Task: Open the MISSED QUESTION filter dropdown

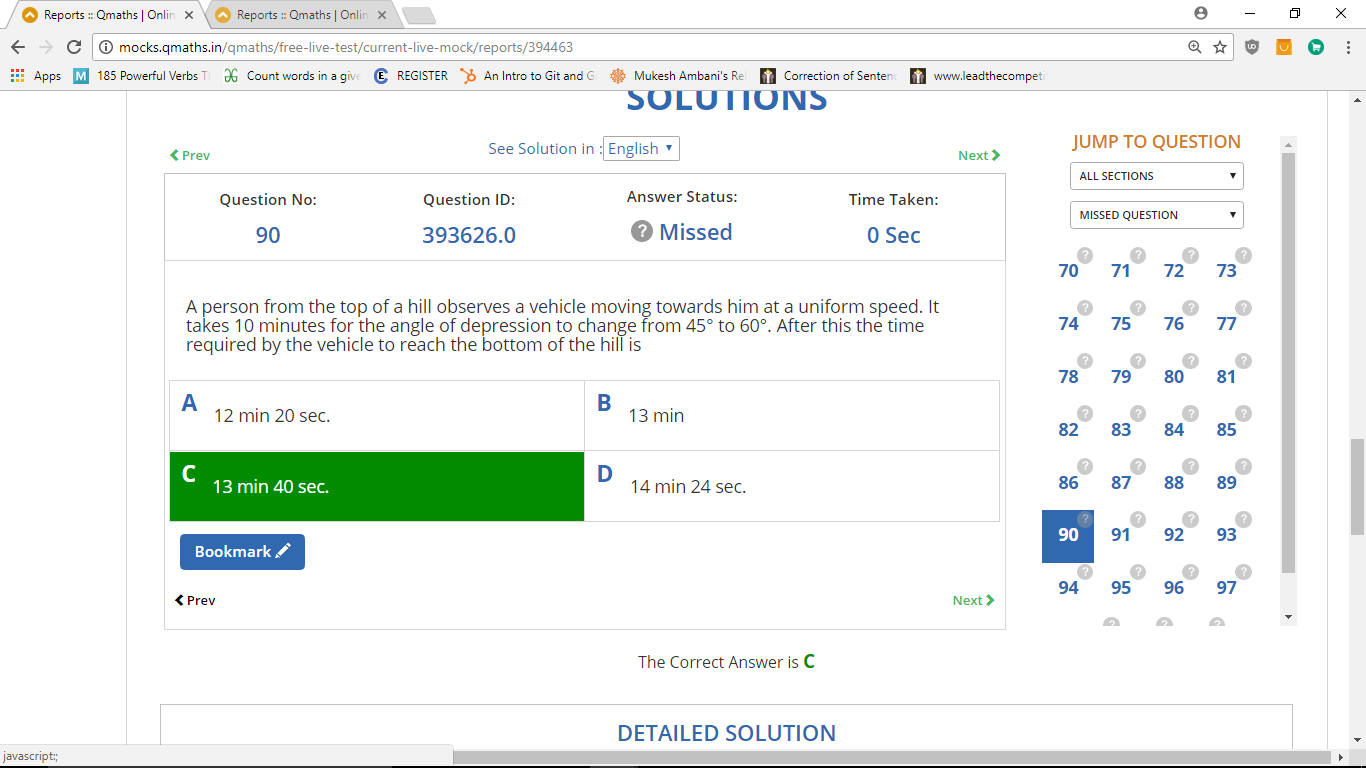Action: click(x=1156, y=215)
